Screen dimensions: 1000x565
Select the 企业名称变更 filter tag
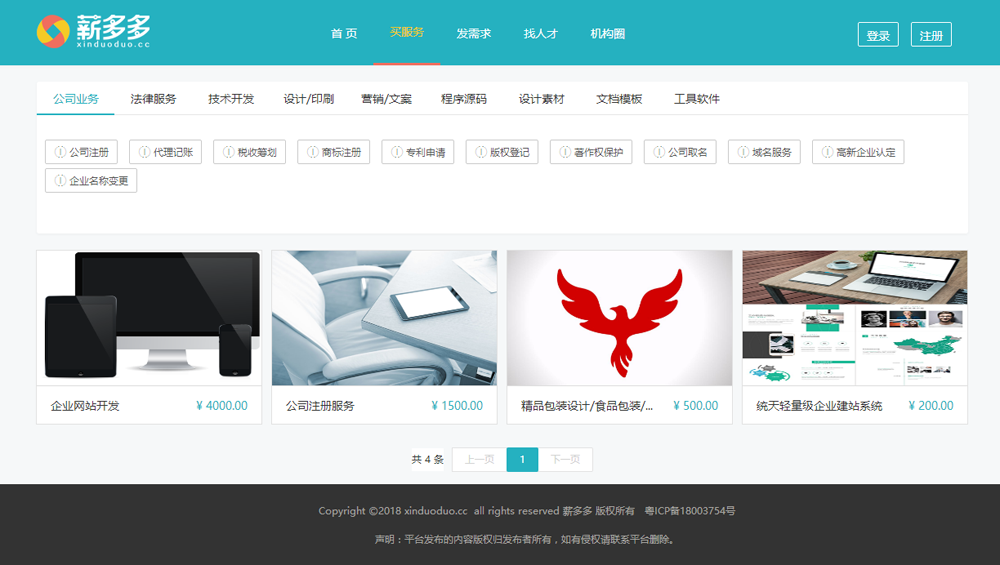91,180
